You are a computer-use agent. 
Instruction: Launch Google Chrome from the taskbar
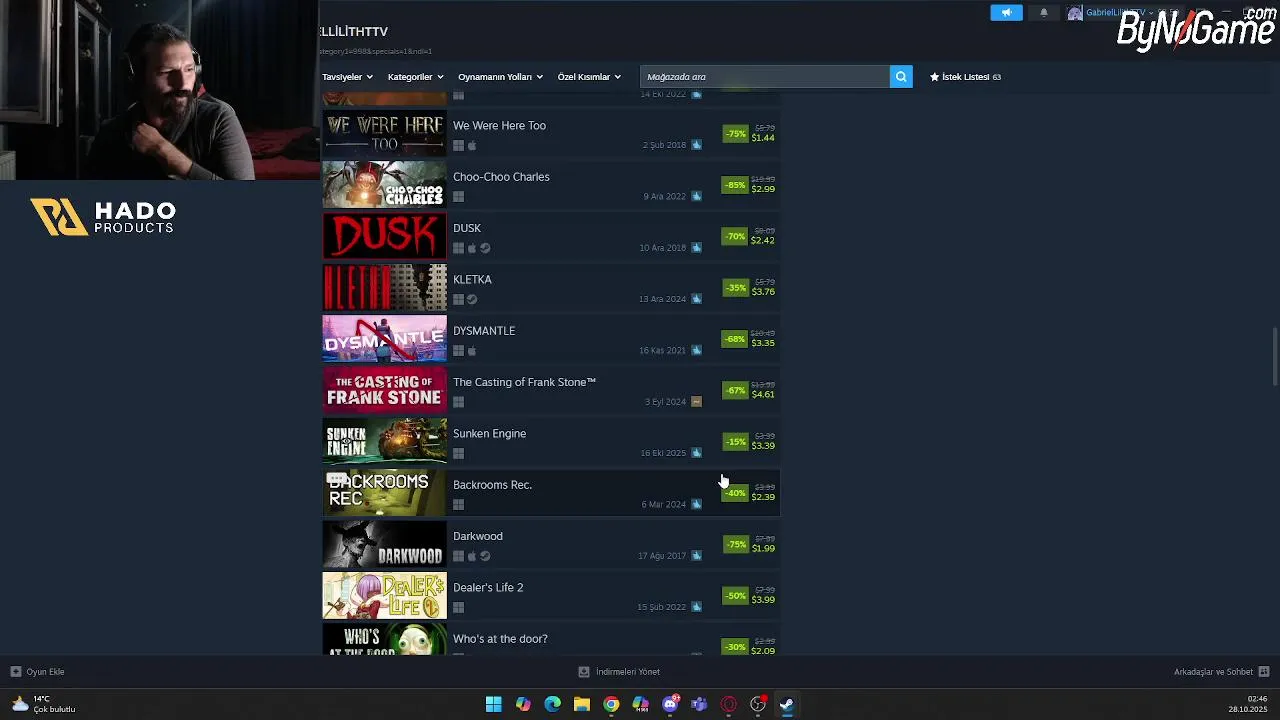point(611,704)
